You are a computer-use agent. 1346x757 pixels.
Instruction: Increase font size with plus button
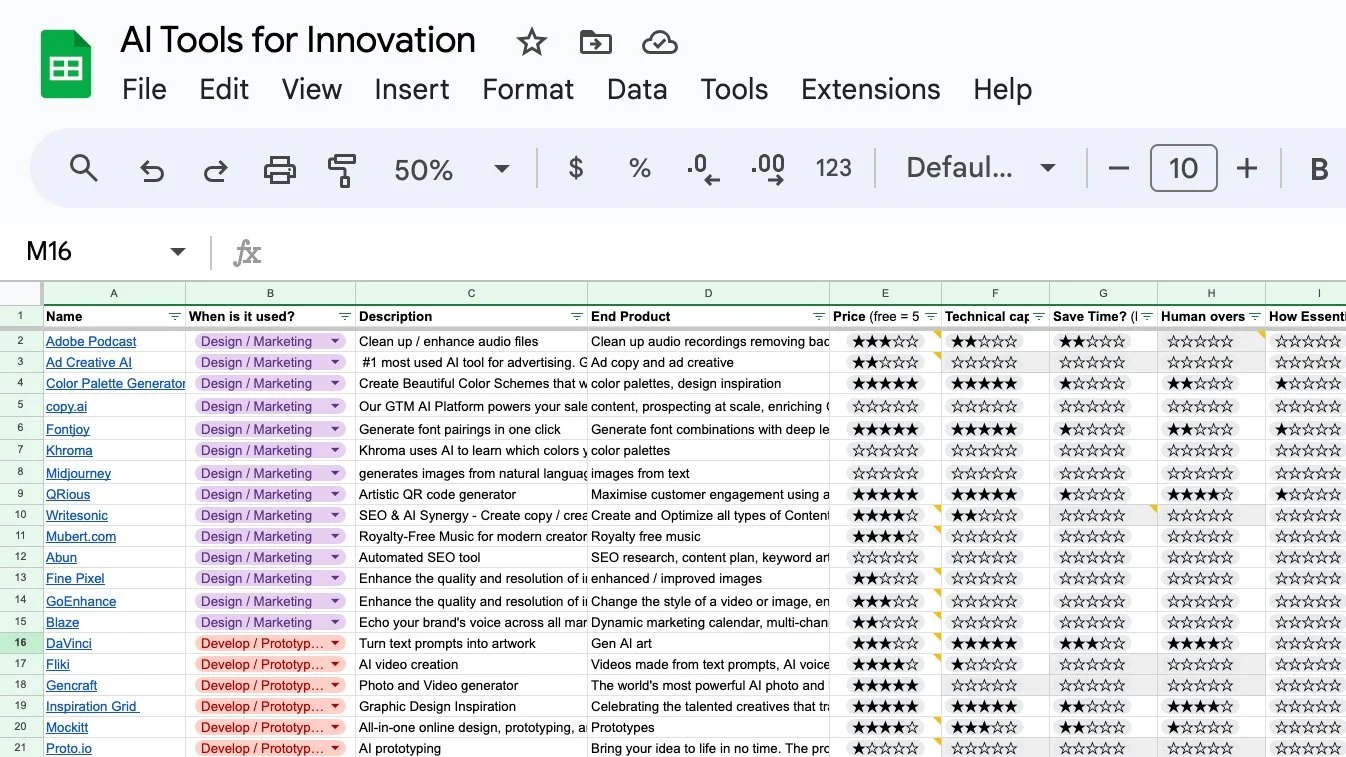[x=1246, y=168]
